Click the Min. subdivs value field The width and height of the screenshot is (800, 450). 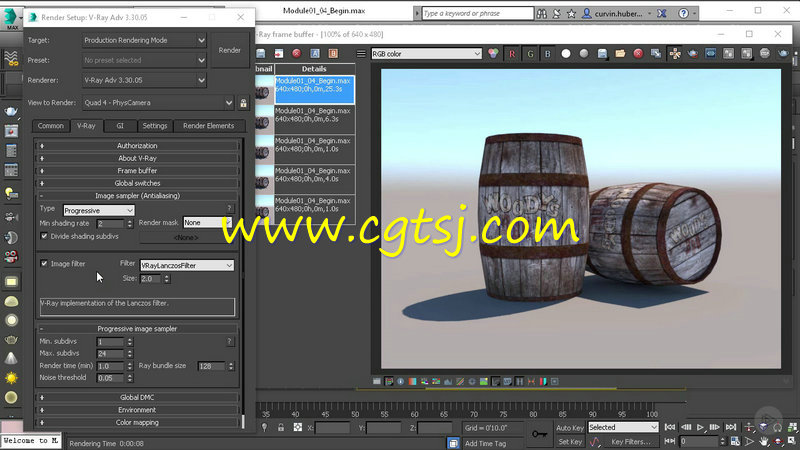(x=110, y=341)
